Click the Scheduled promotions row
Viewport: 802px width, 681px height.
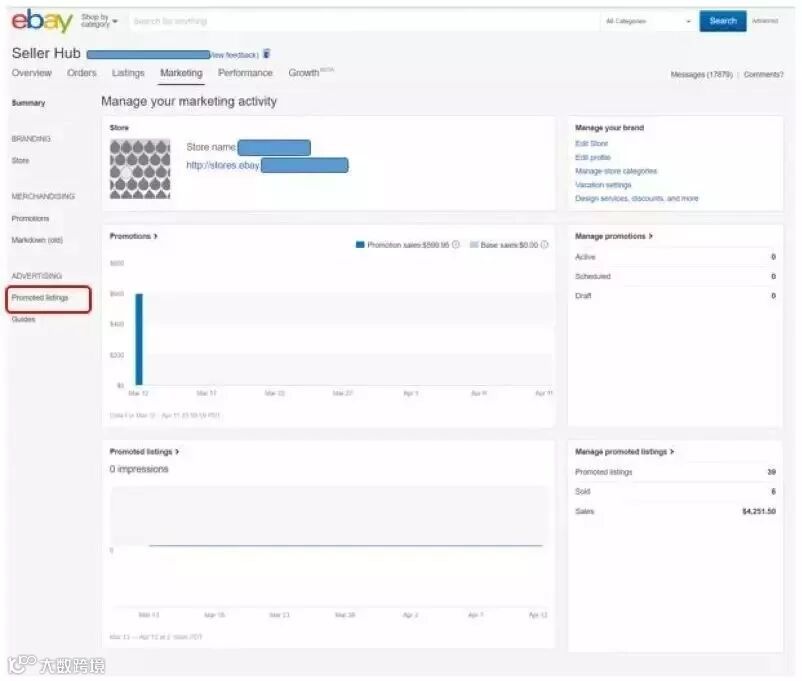tap(675, 276)
